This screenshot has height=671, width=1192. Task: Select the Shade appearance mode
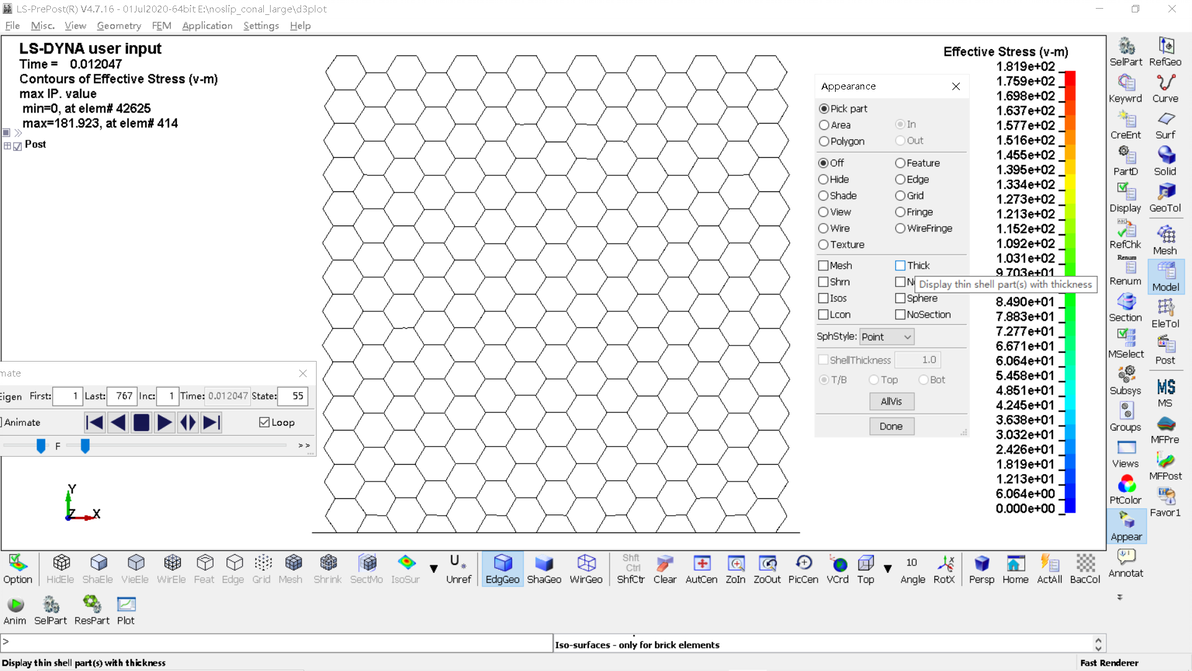pos(823,195)
